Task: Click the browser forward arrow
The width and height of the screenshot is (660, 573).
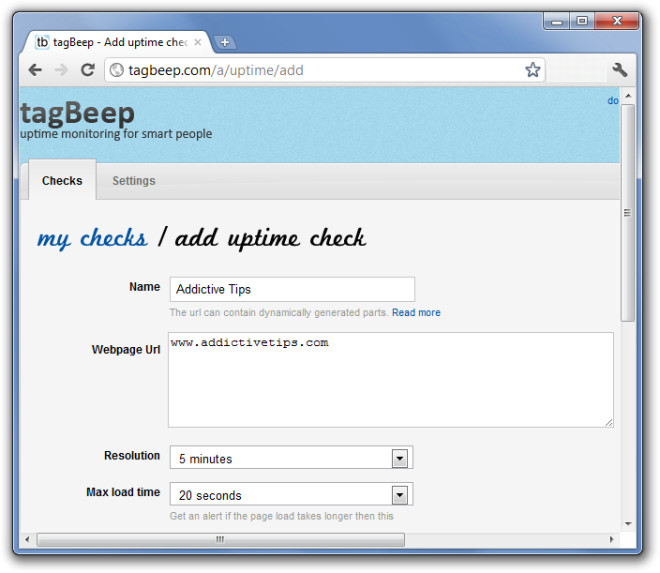Action: tap(61, 70)
